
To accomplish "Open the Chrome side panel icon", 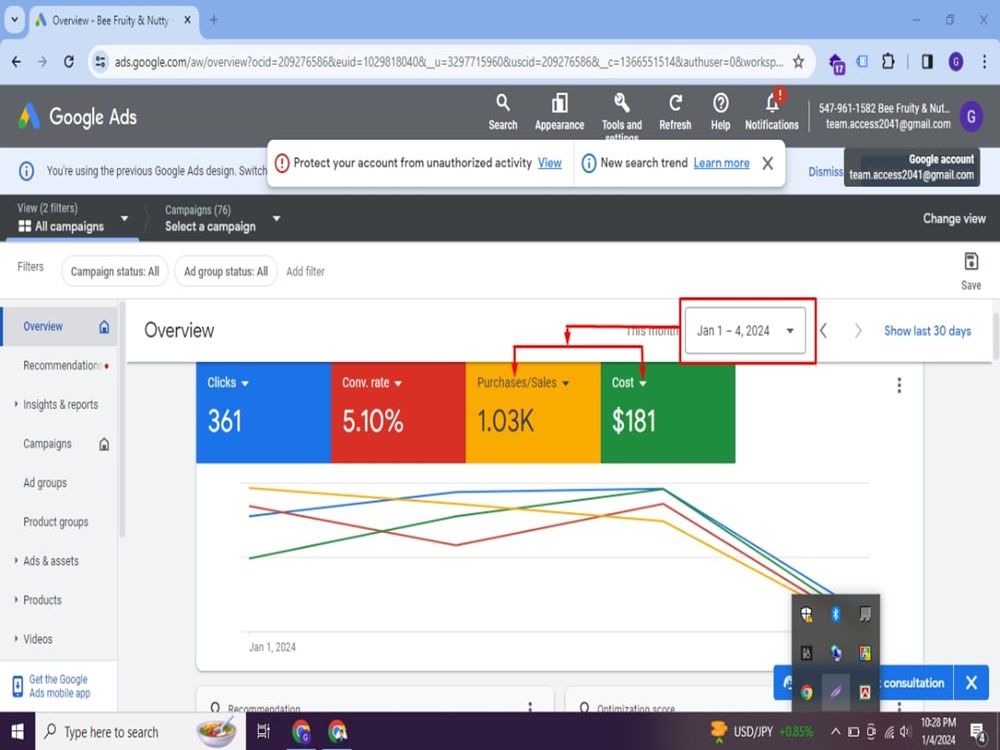I will click(x=927, y=62).
